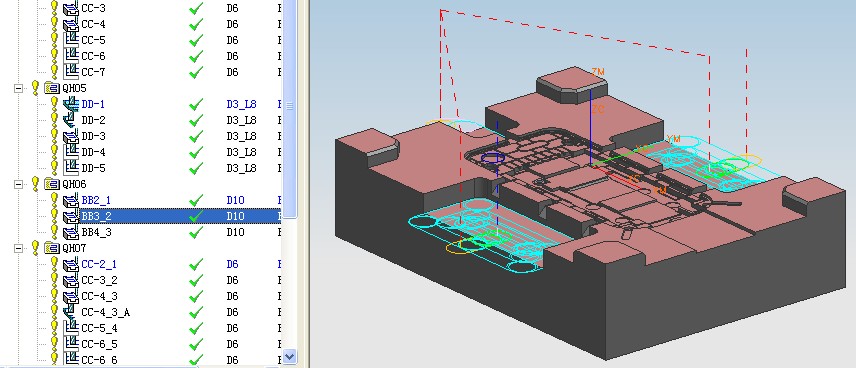Click the DD-1 operation icon
856x368 pixels.
pyautogui.click(x=71, y=104)
